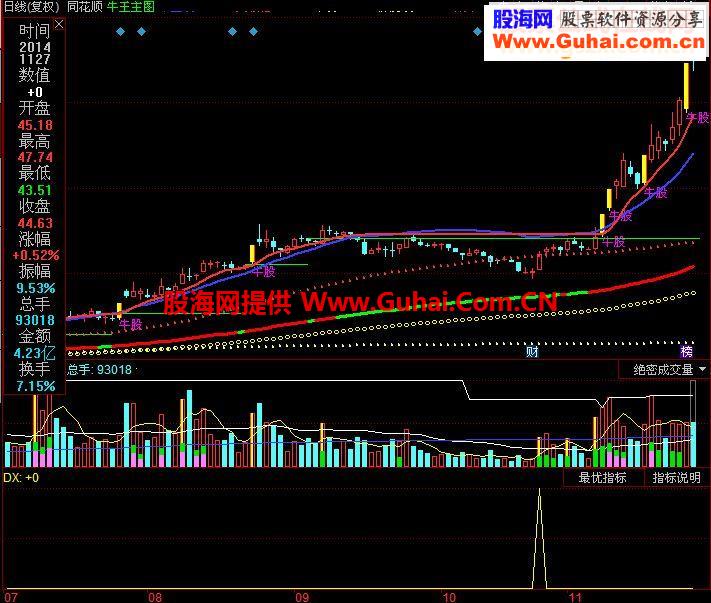Open the 指标说明 button

(x=676, y=477)
